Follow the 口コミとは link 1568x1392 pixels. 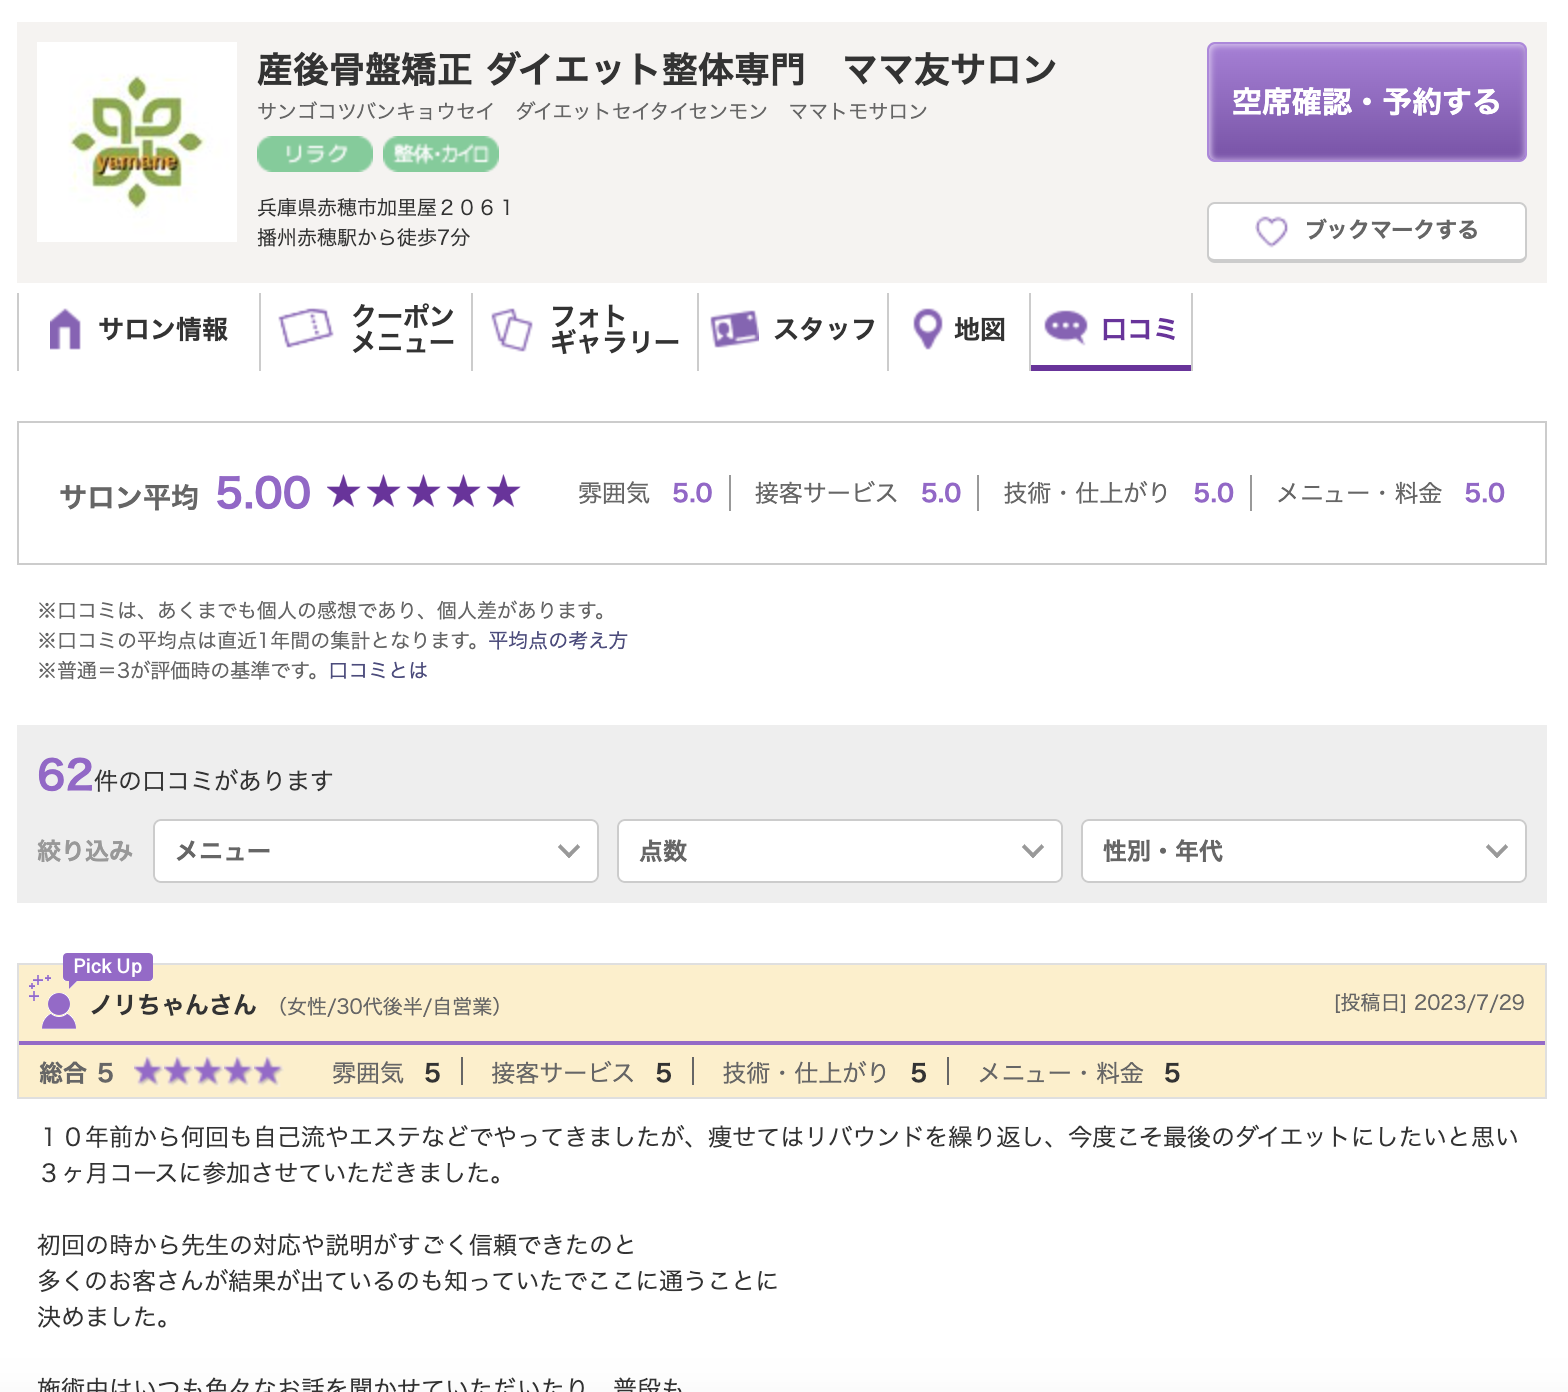click(x=378, y=670)
